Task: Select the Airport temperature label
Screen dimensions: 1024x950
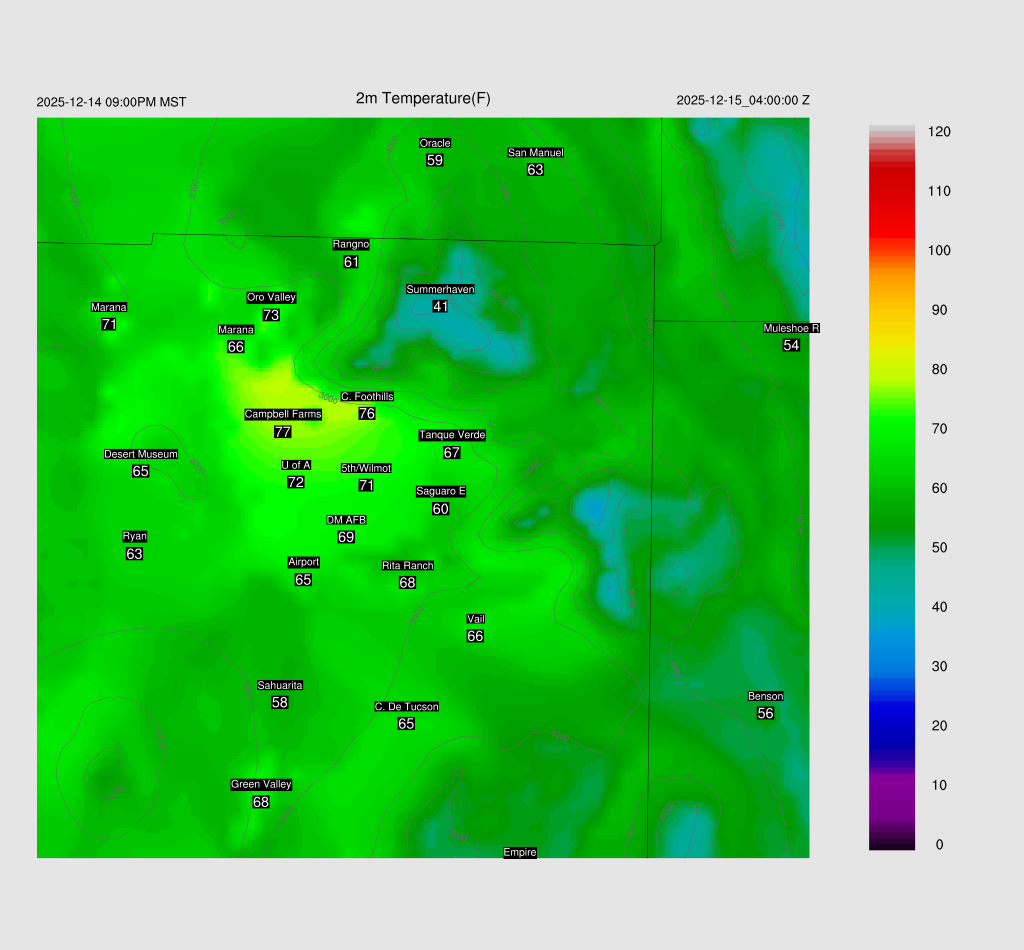Action: tap(303, 580)
